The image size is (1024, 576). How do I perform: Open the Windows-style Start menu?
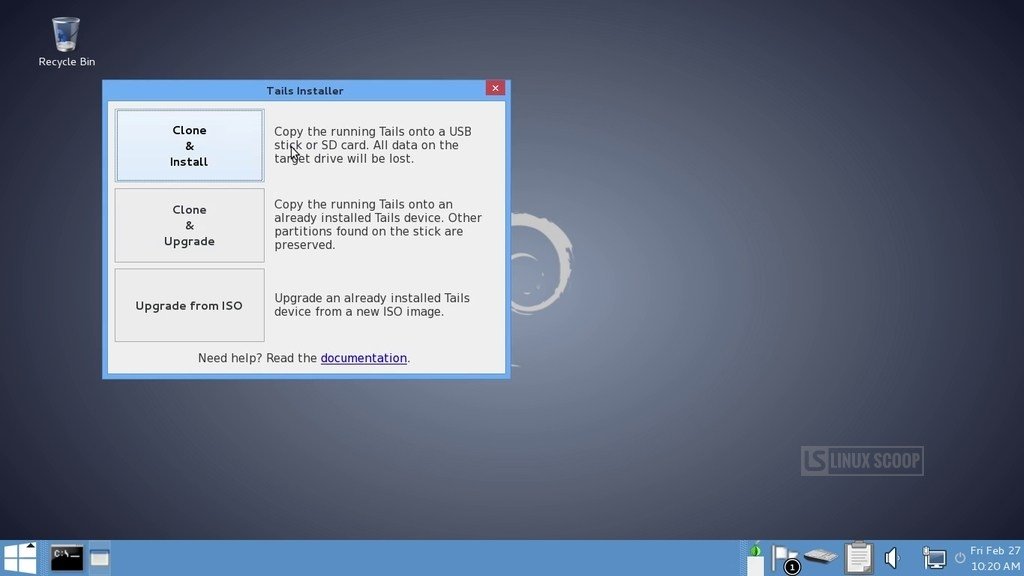click(20, 558)
